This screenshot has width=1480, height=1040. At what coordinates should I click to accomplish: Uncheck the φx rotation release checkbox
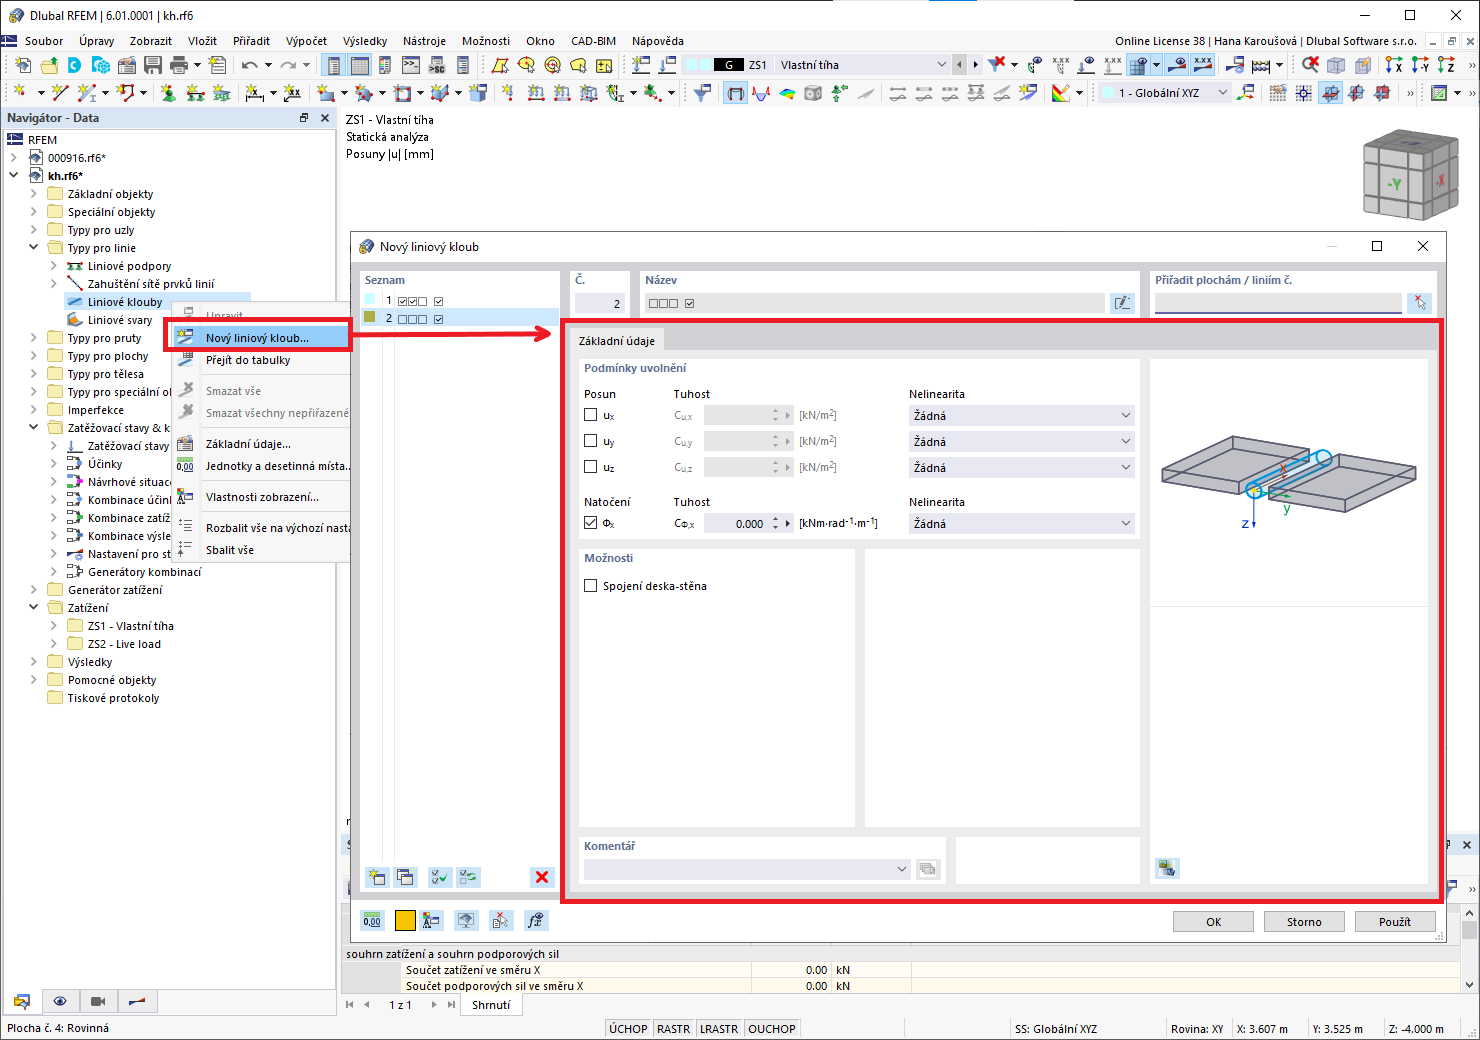590,523
